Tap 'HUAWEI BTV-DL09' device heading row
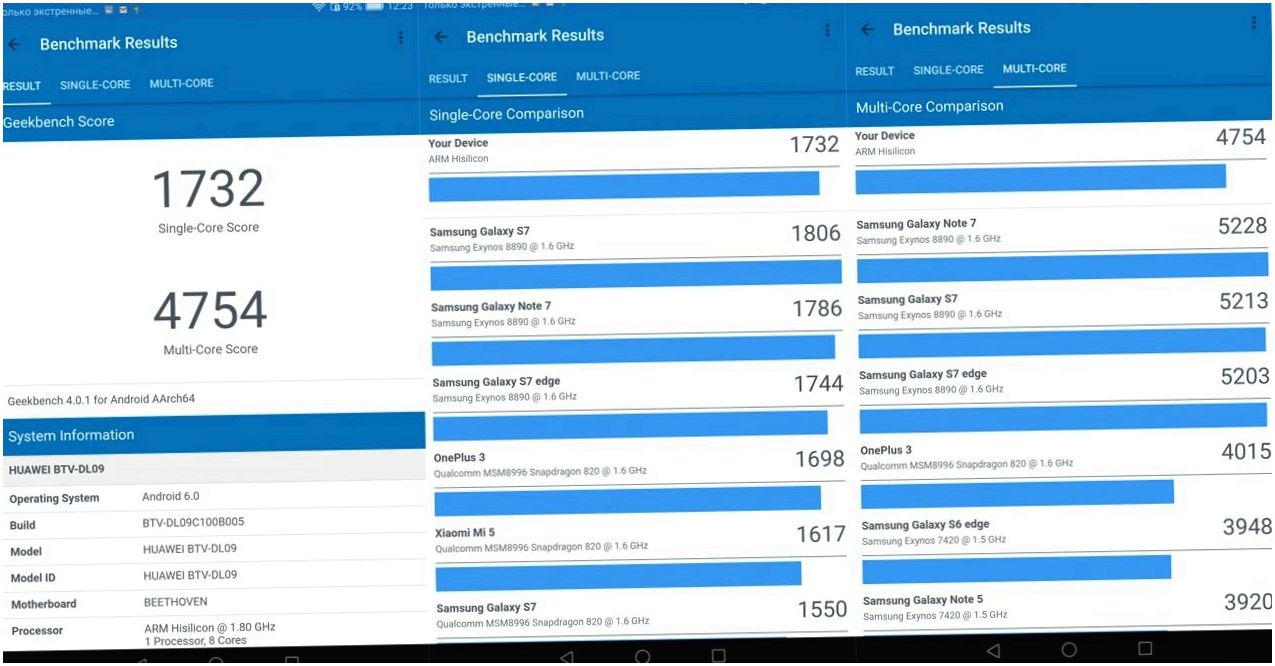 [213, 466]
